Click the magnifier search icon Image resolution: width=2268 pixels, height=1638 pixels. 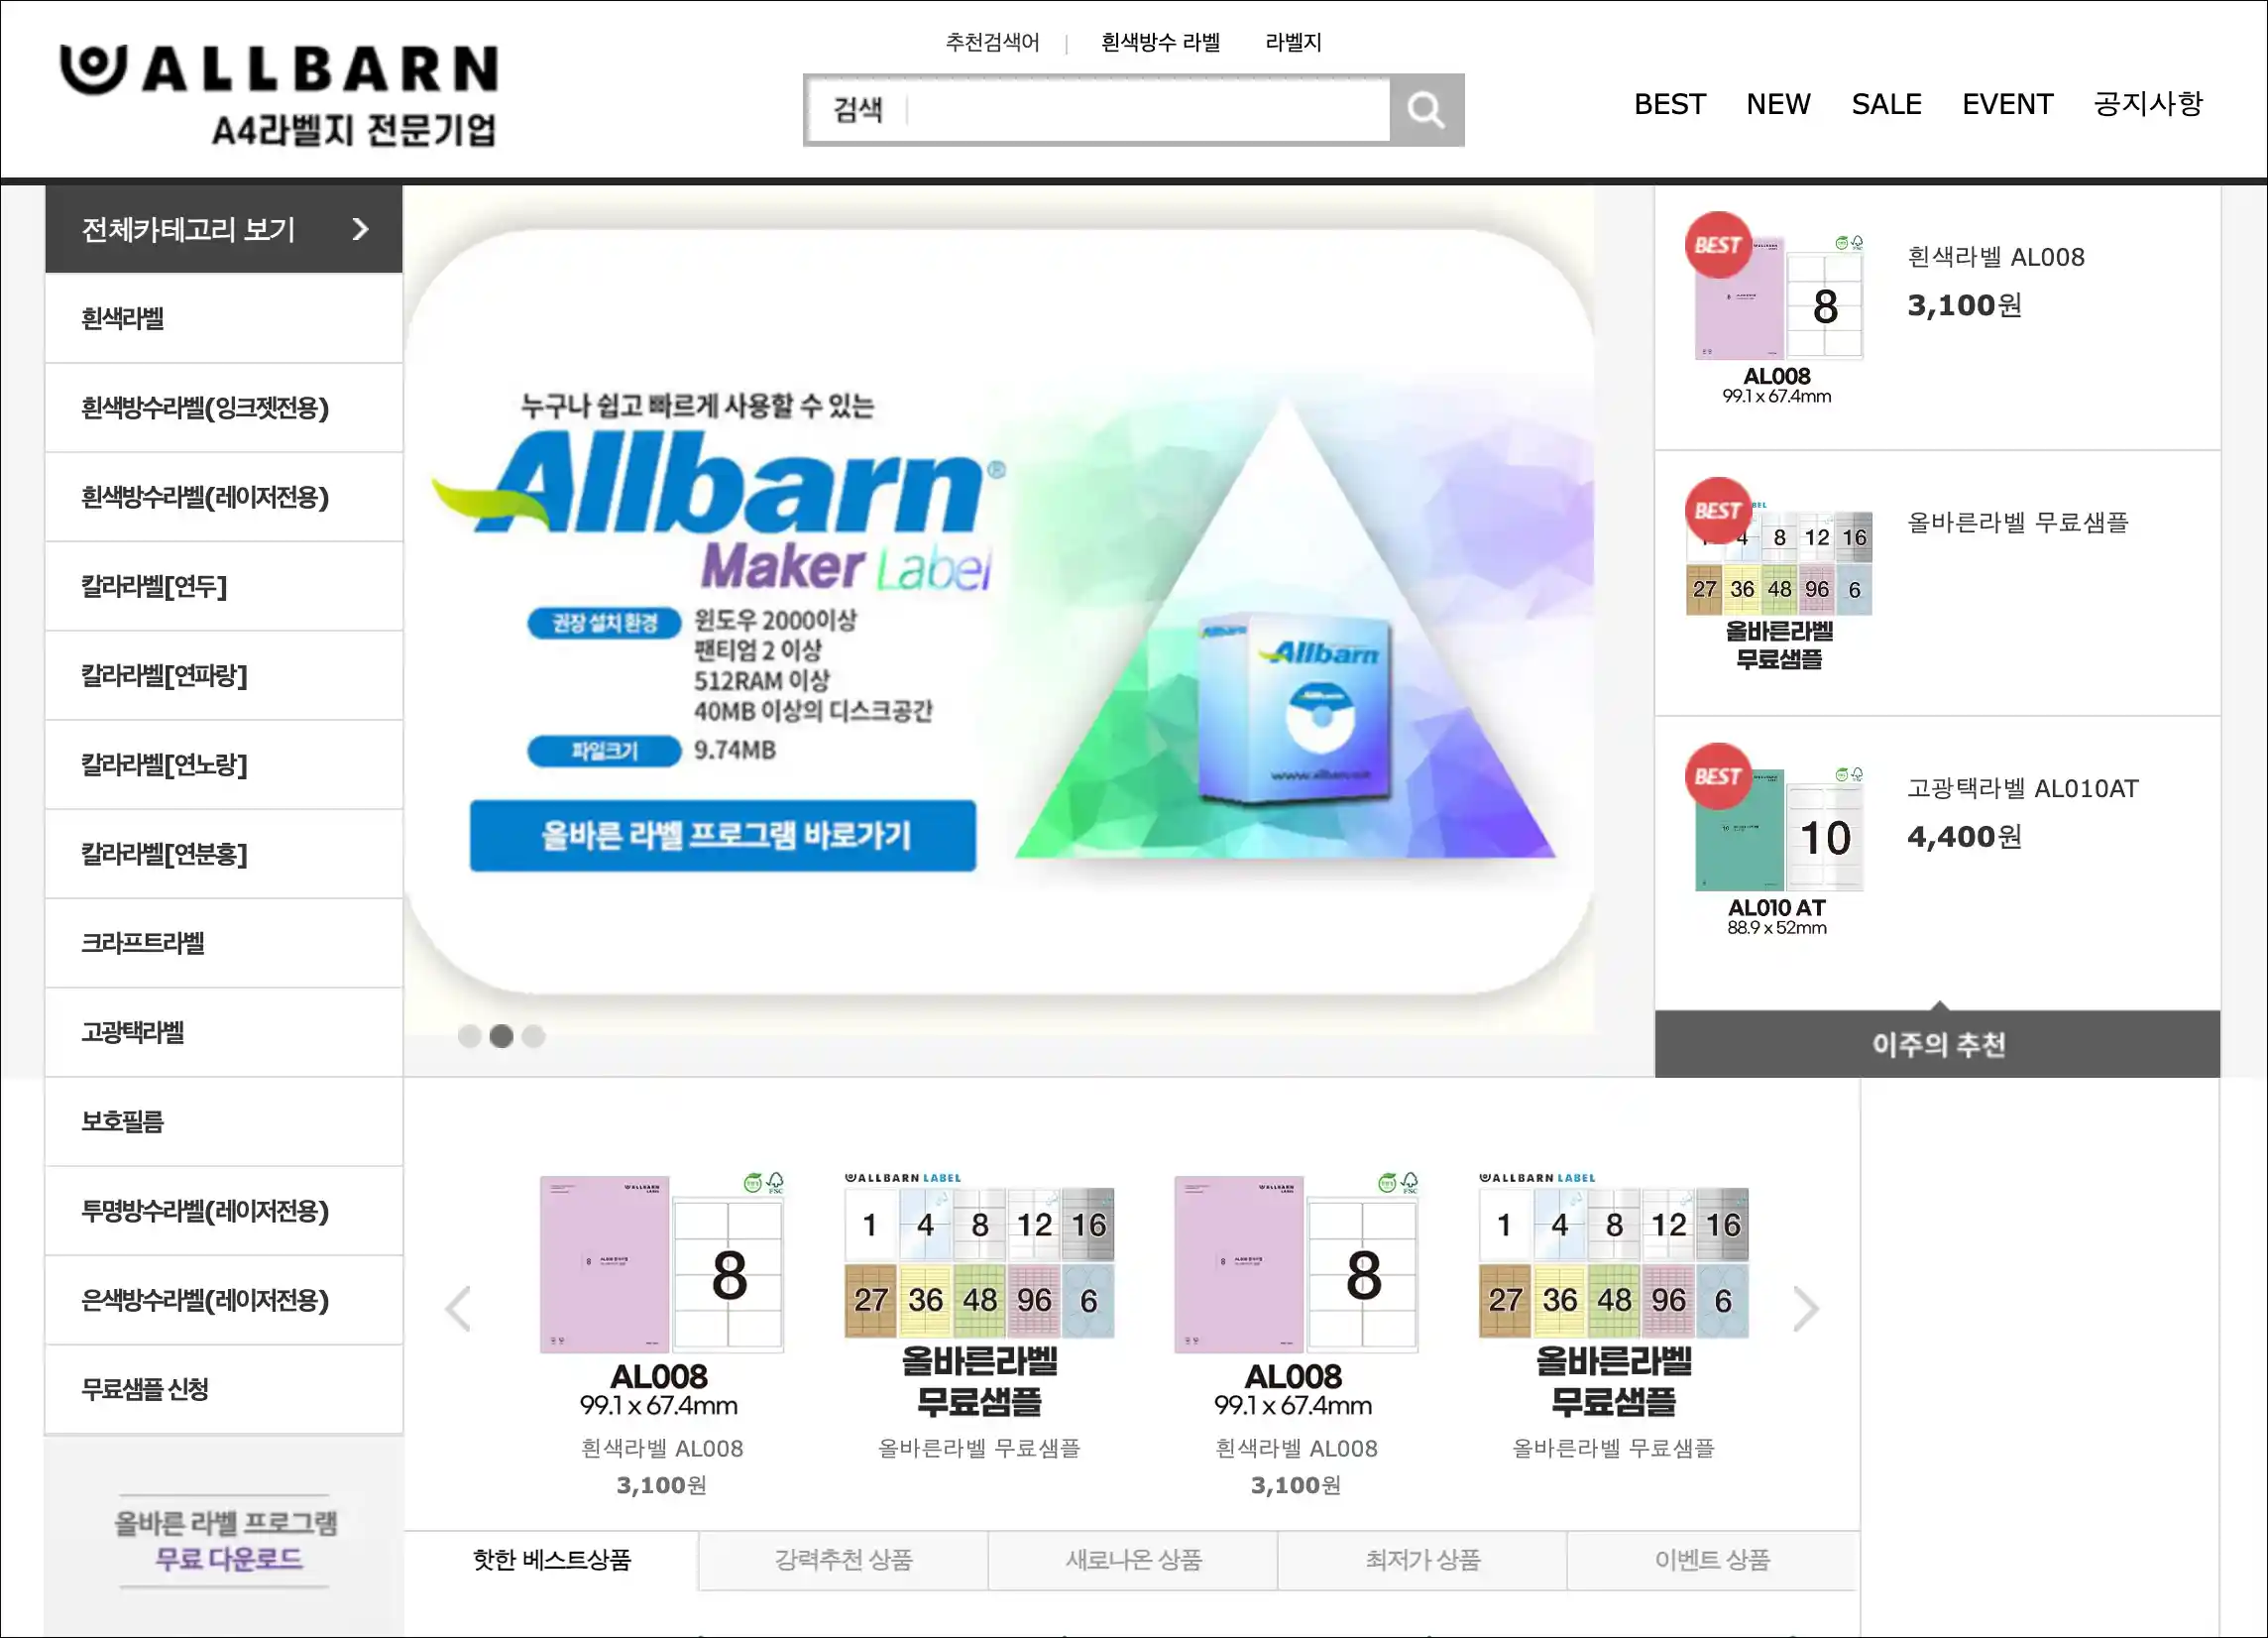[1426, 110]
